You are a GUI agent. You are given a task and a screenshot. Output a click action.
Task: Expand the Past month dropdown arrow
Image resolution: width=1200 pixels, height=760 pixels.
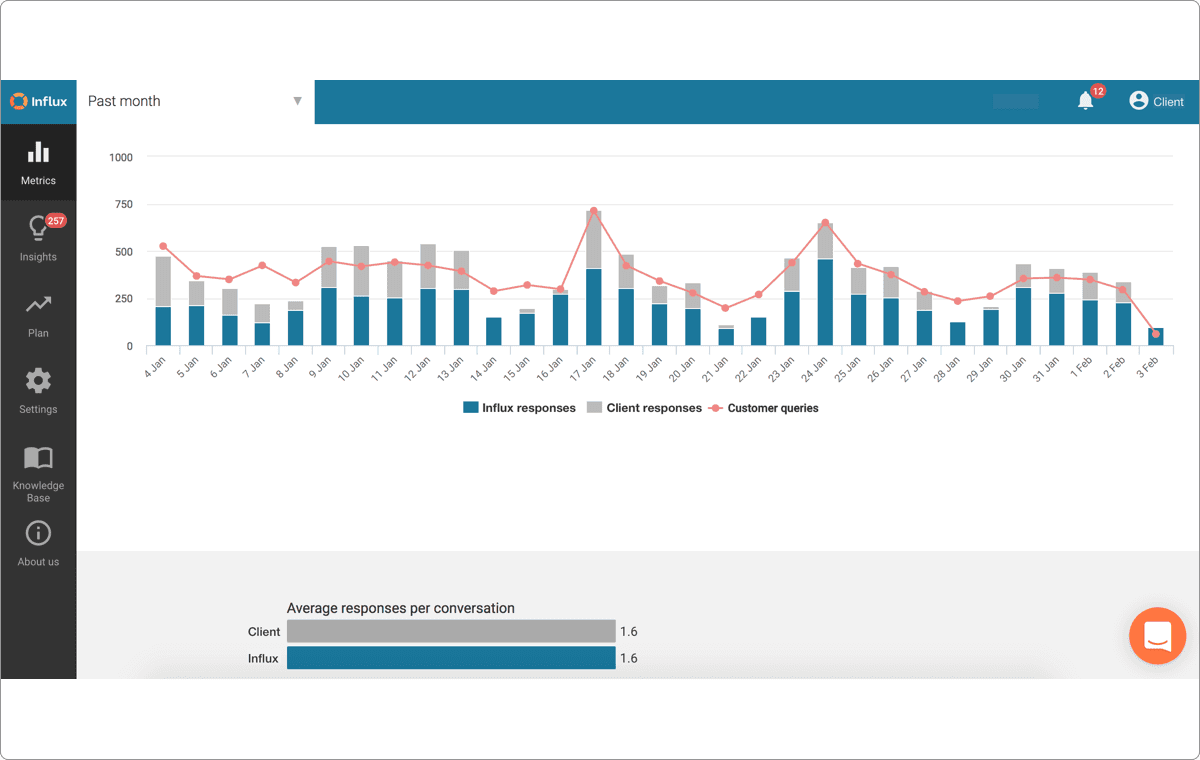pyautogui.click(x=297, y=101)
